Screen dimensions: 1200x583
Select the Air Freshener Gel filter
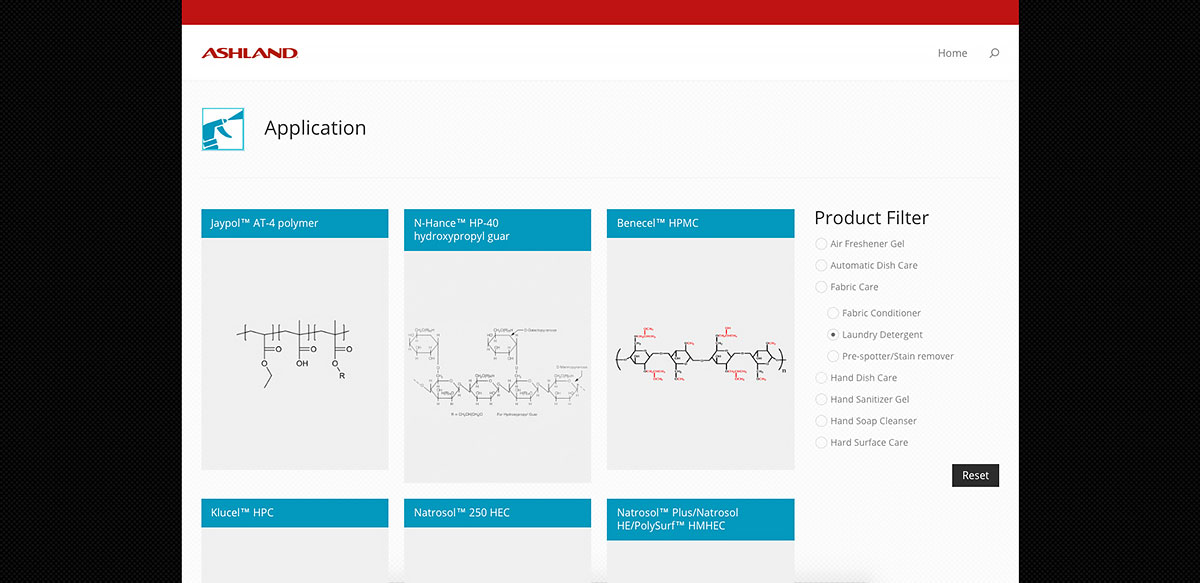[x=822, y=244]
